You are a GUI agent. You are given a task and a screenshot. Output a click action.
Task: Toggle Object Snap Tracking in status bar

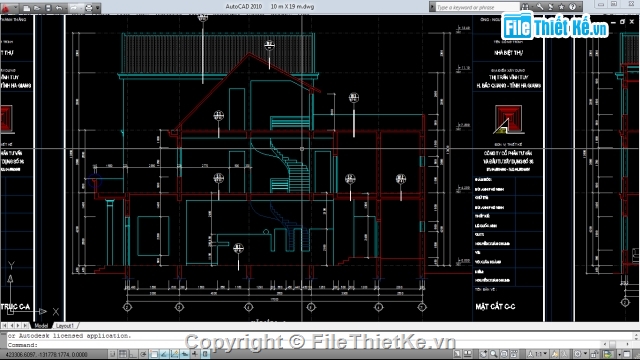pyautogui.click(x=164, y=354)
